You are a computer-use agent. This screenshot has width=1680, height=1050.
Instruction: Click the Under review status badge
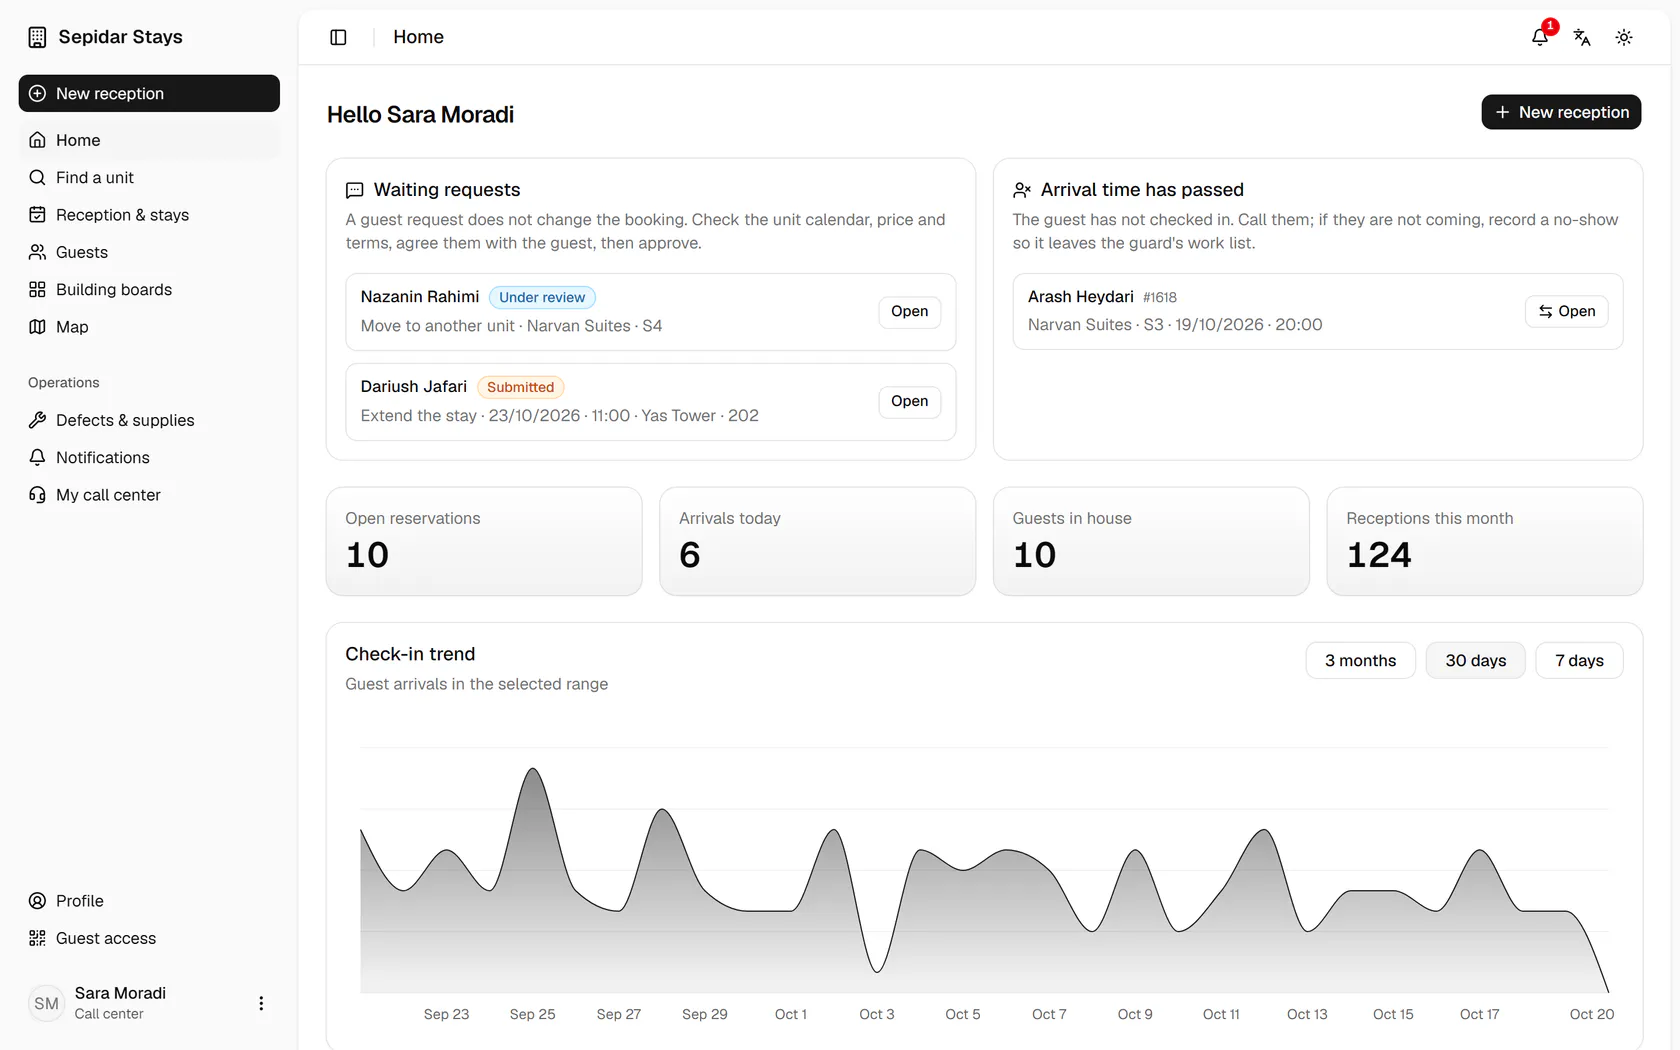(542, 297)
